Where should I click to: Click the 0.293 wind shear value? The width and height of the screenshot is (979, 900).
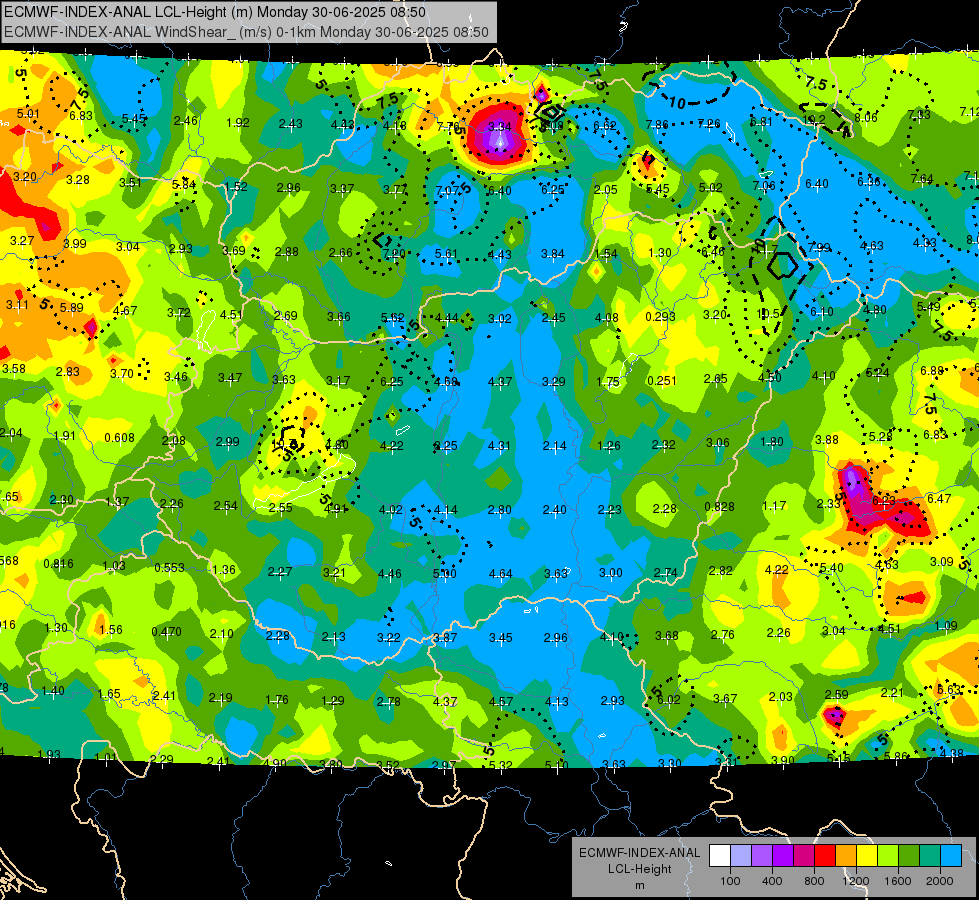tap(661, 317)
